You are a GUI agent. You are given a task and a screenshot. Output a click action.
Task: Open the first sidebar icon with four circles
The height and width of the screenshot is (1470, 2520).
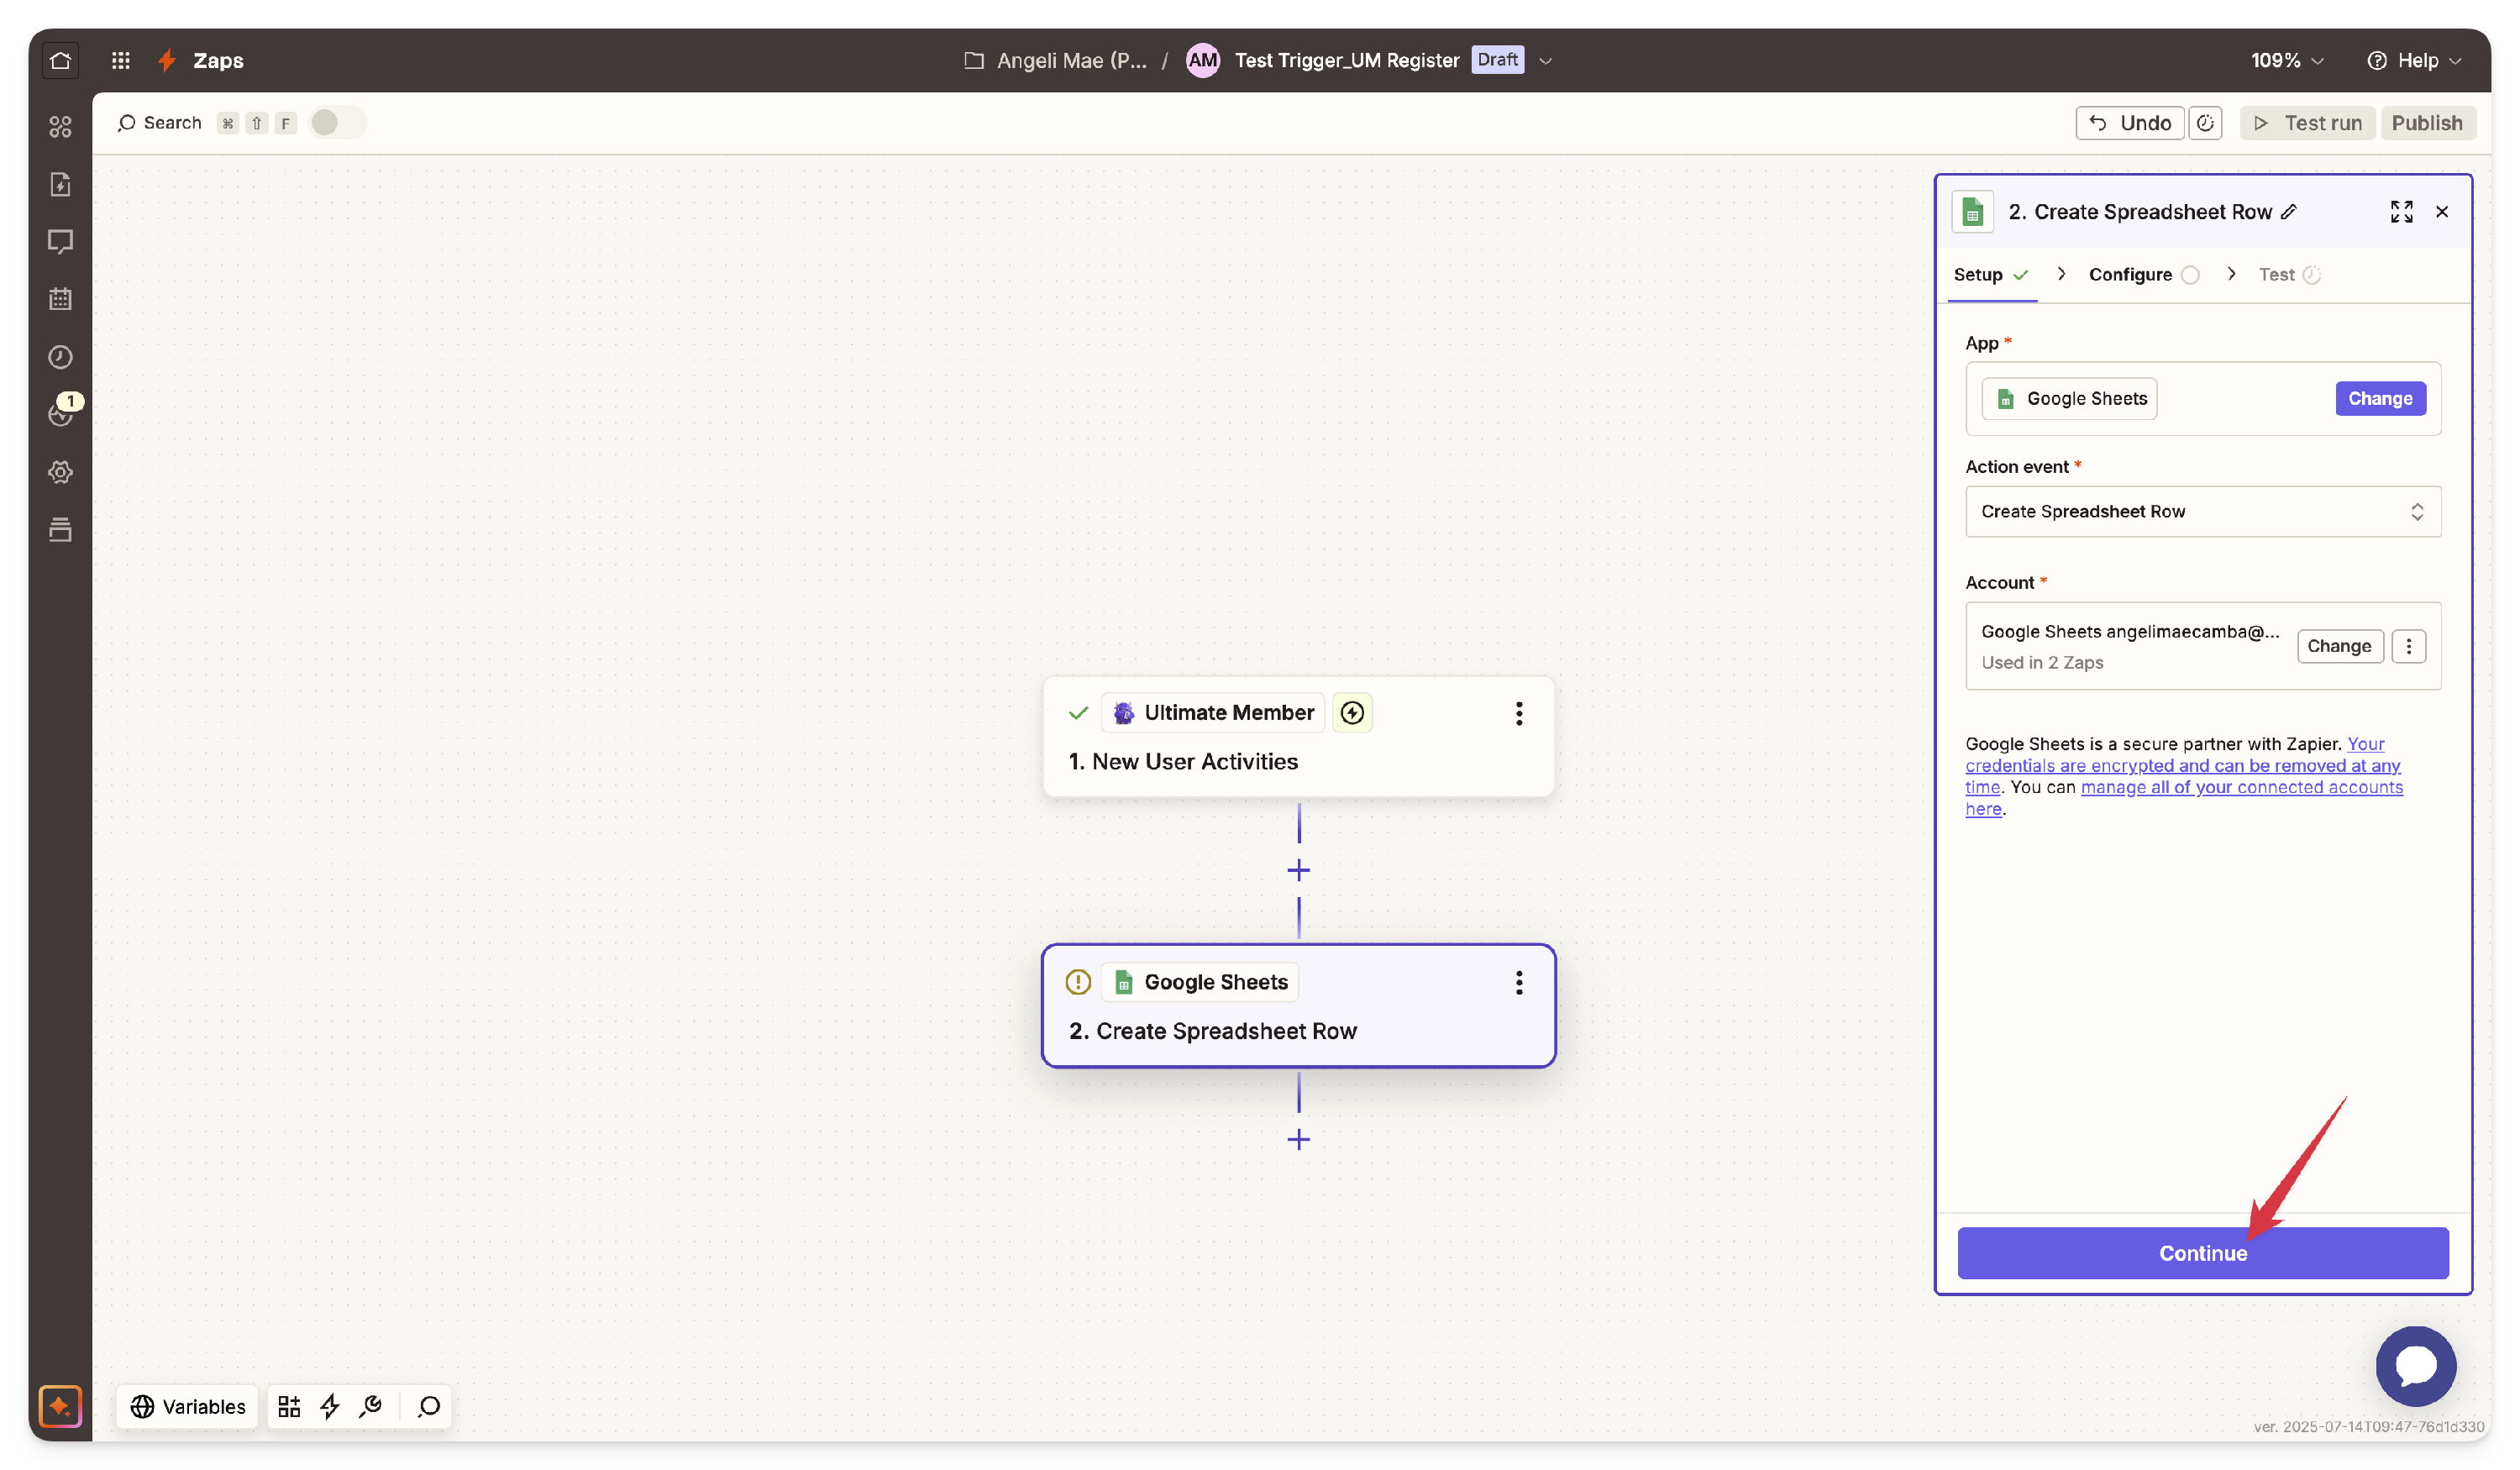60,127
